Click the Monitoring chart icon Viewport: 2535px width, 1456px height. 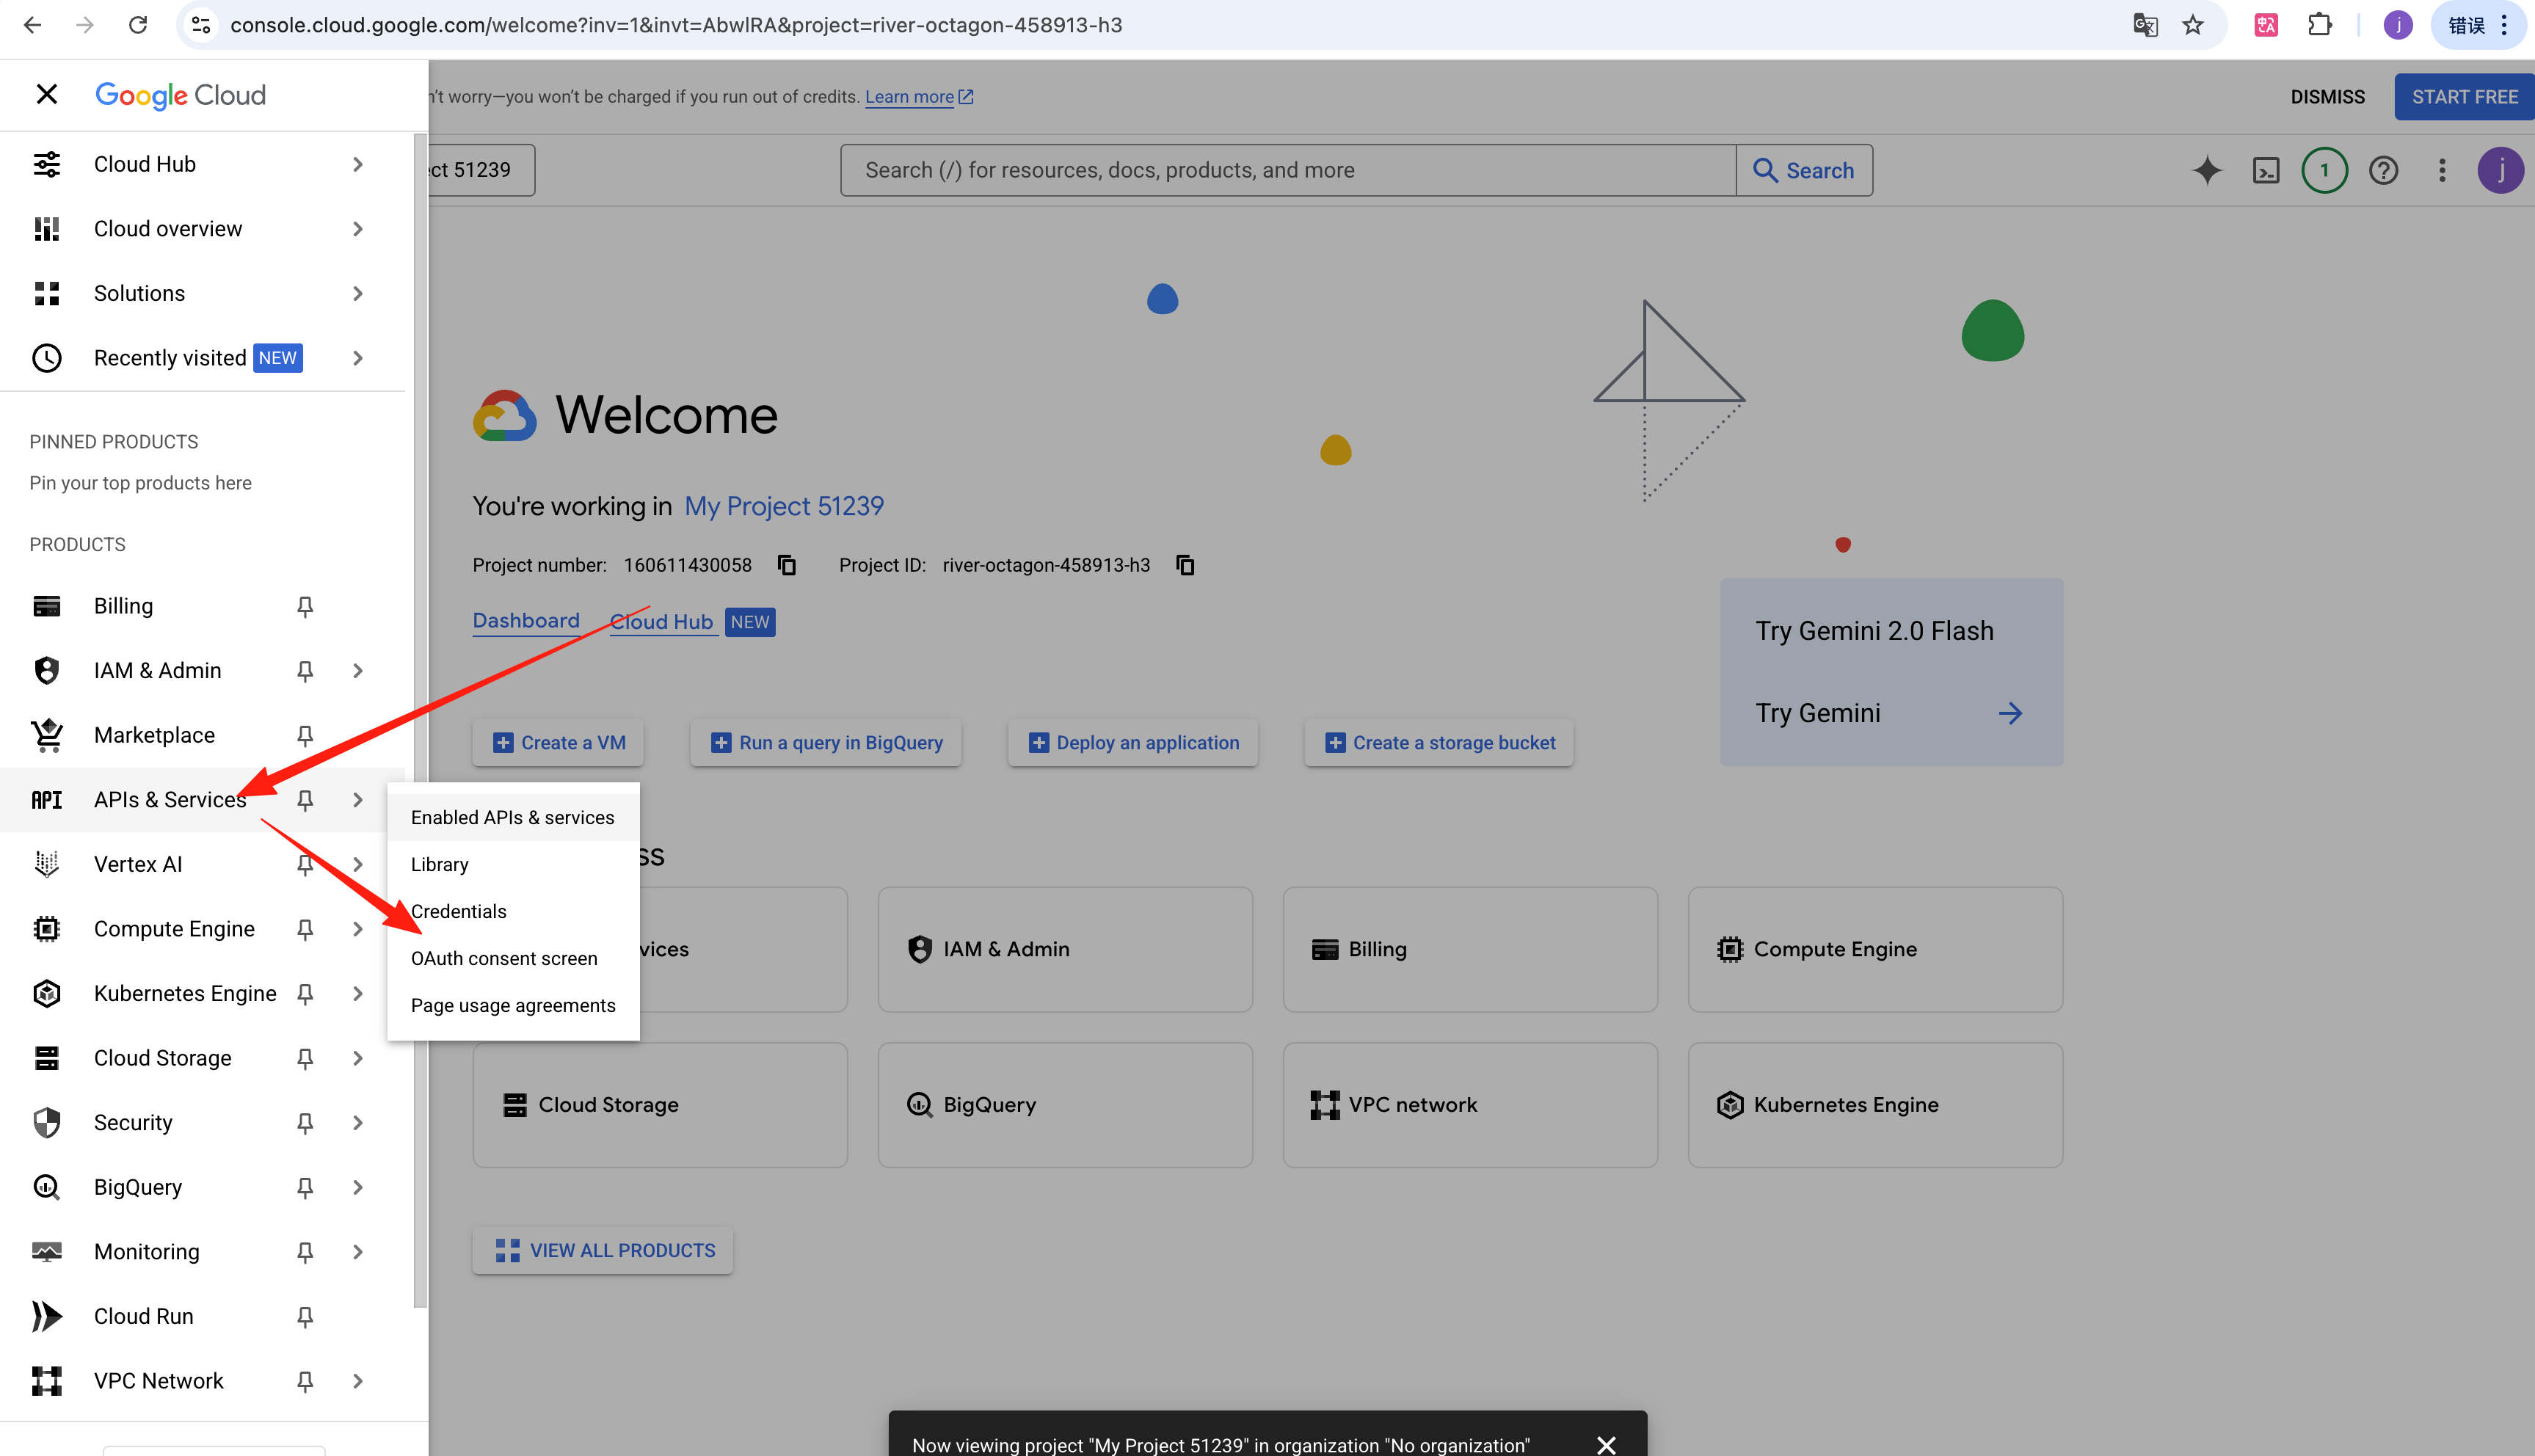point(46,1252)
